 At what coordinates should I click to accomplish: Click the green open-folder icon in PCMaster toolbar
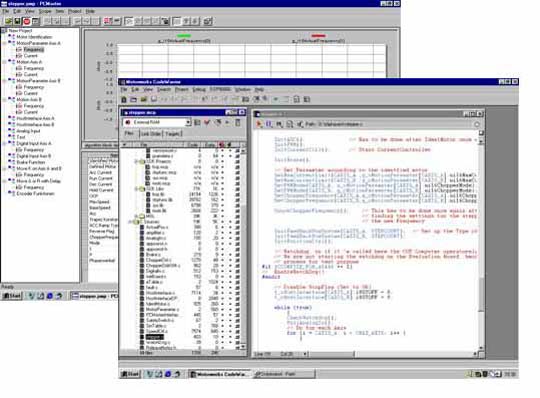pos(8,21)
